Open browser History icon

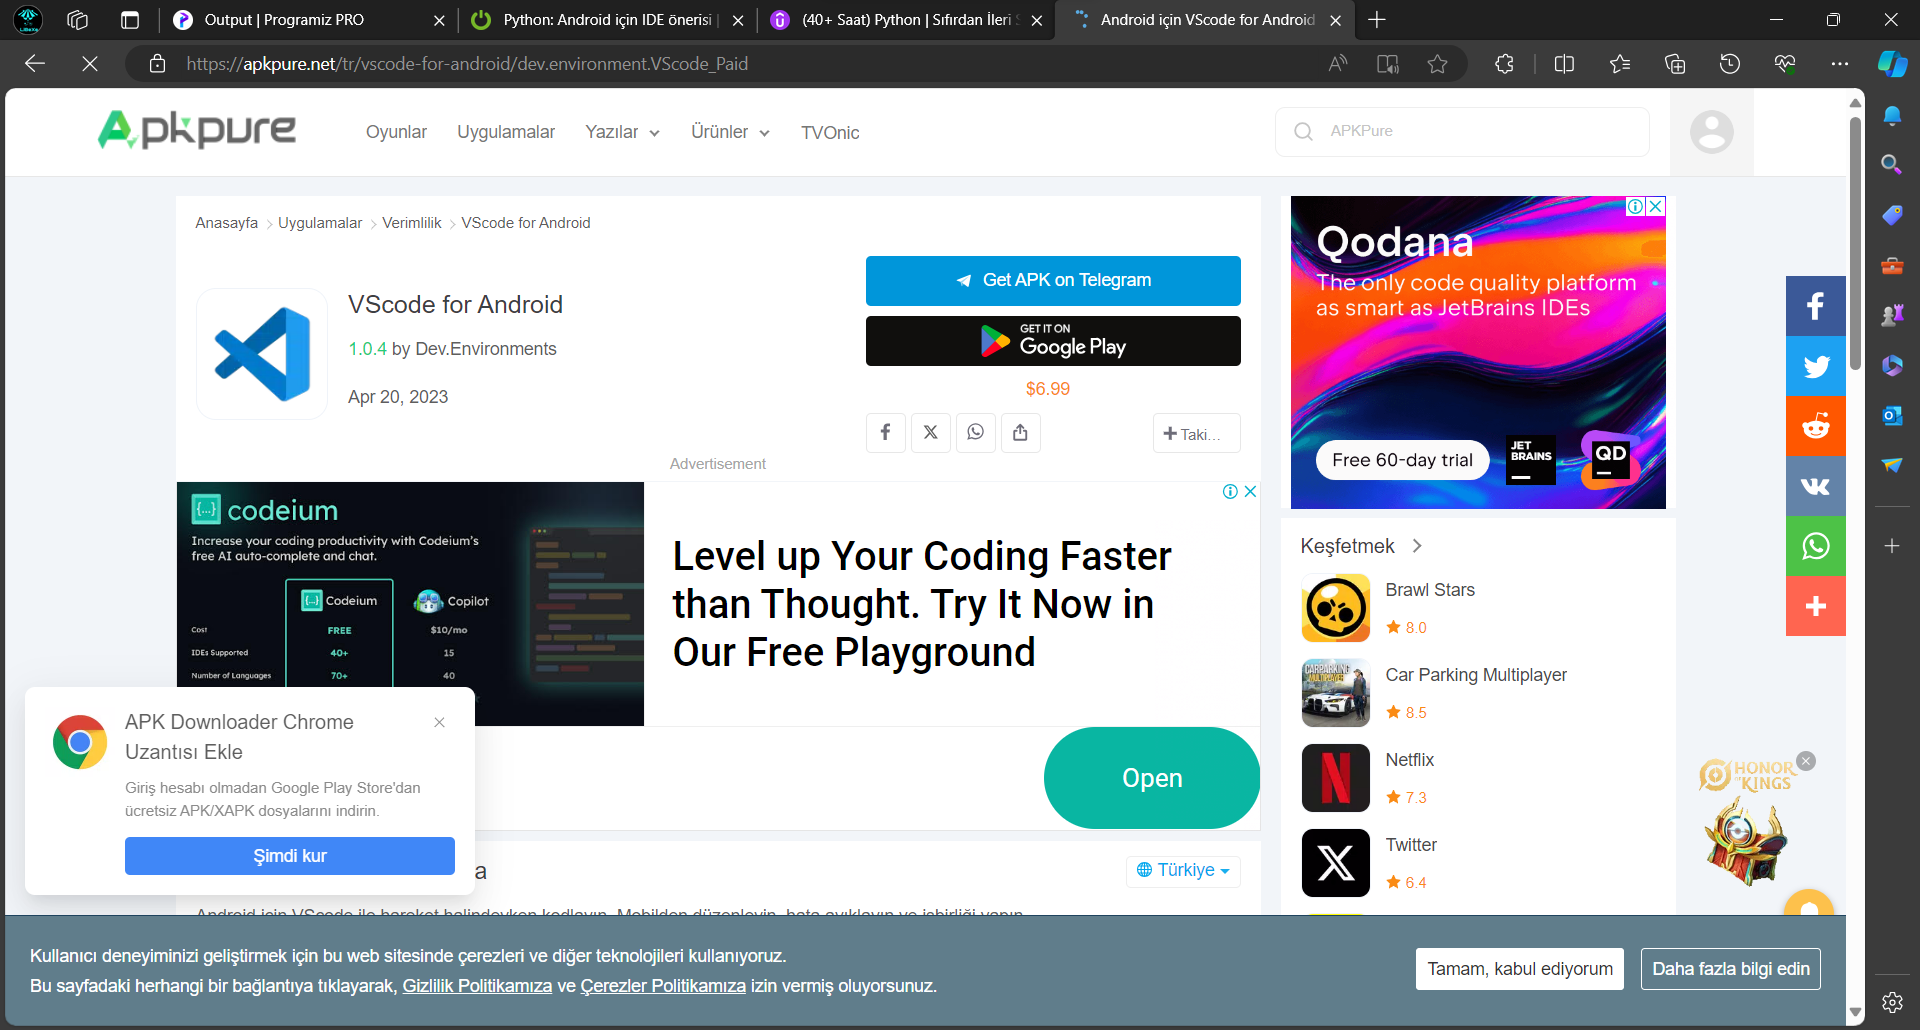point(1730,64)
